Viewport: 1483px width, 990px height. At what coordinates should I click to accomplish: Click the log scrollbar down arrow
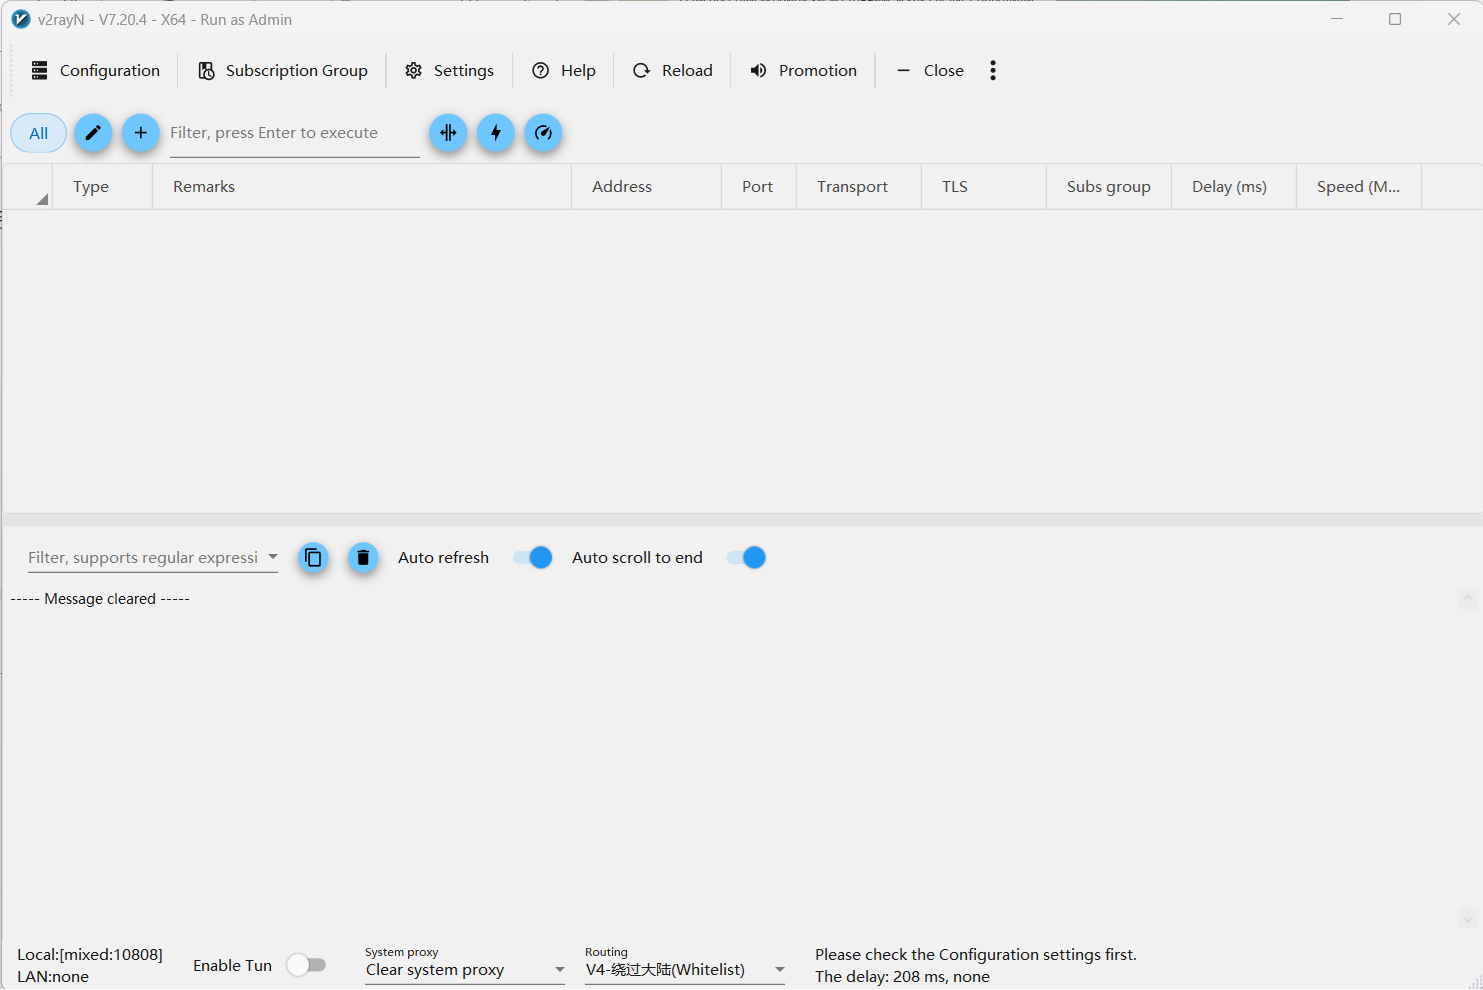point(1468,919)
